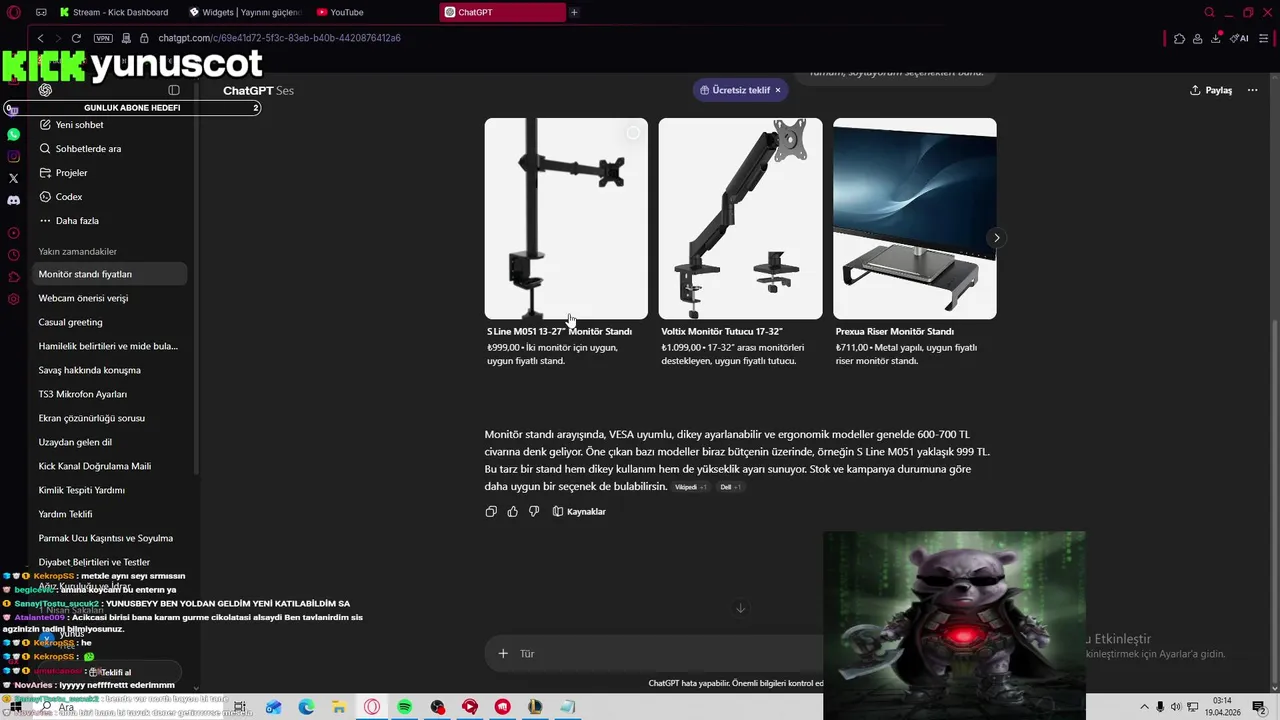The width and height of the screenshot is (1280, 720).
Task: Open File Explorer from the taskbar
Action: [339, 707]
